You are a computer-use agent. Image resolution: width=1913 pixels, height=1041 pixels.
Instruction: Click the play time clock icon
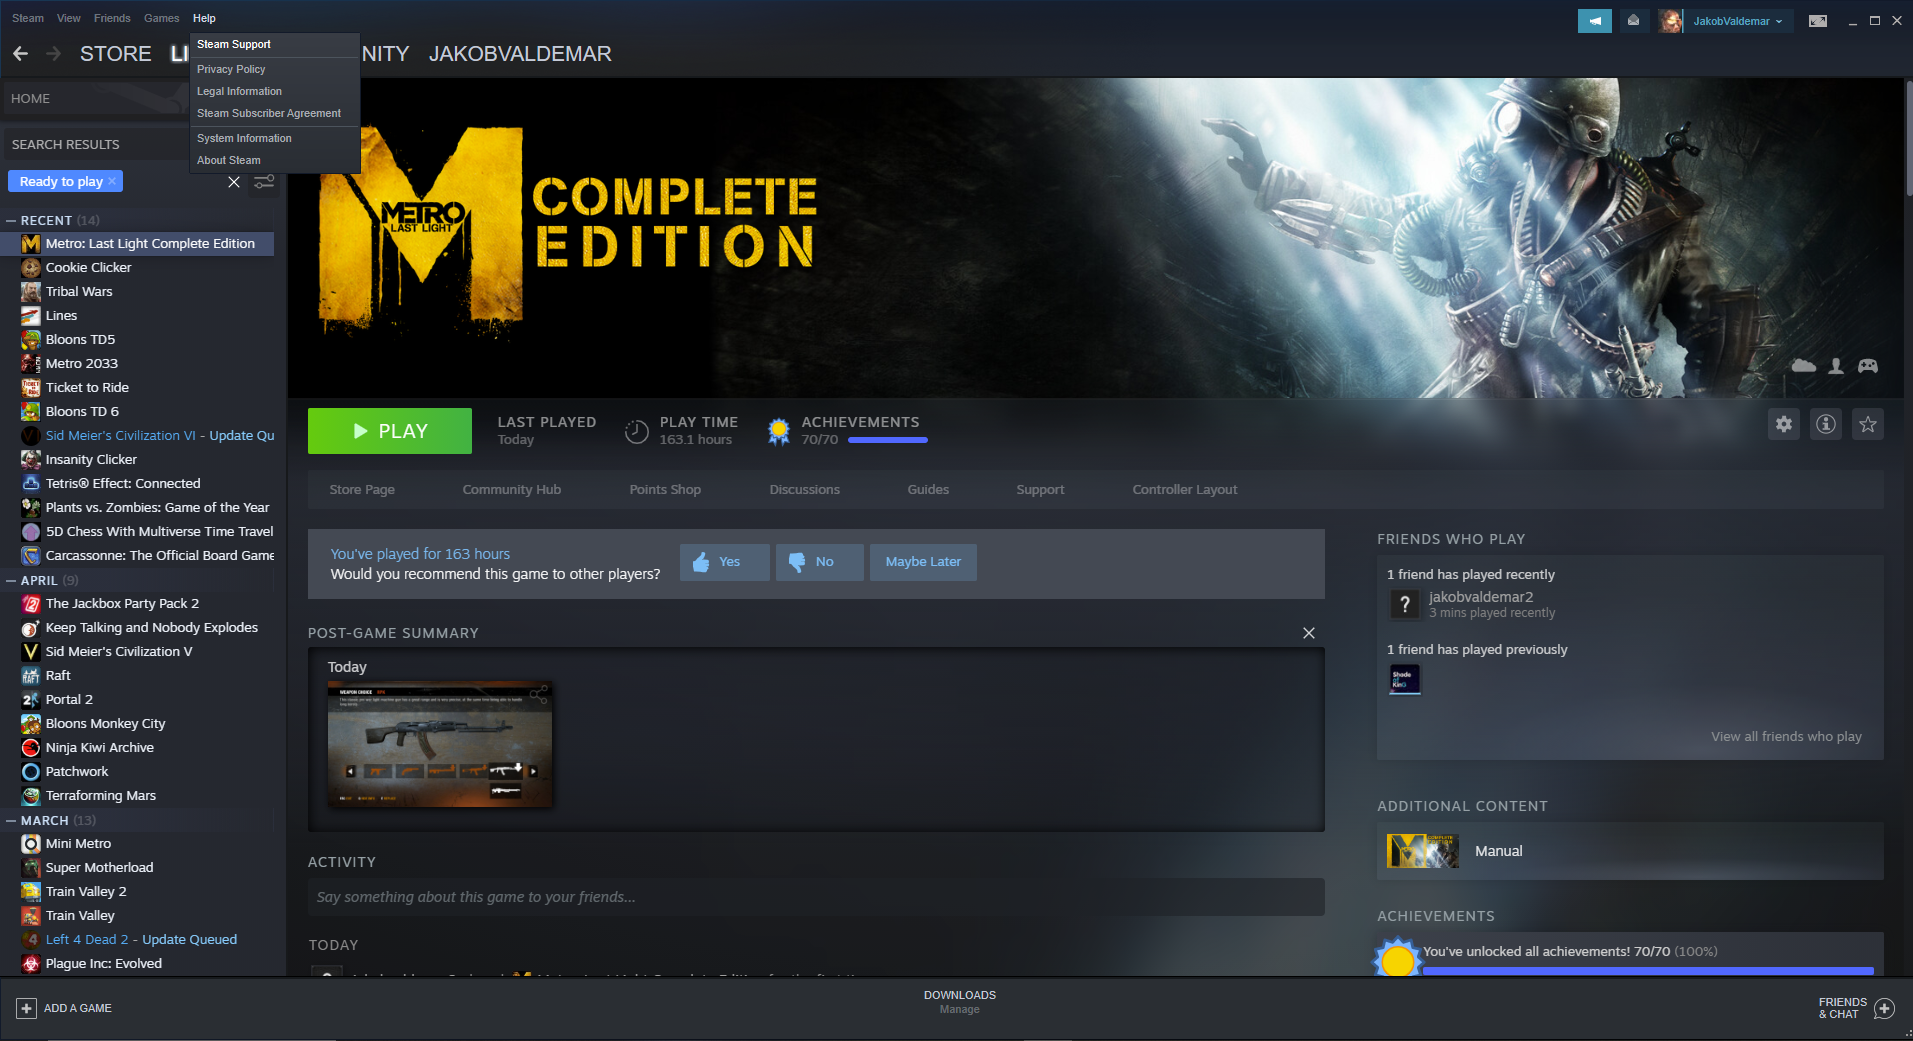(x=637, y=431)
